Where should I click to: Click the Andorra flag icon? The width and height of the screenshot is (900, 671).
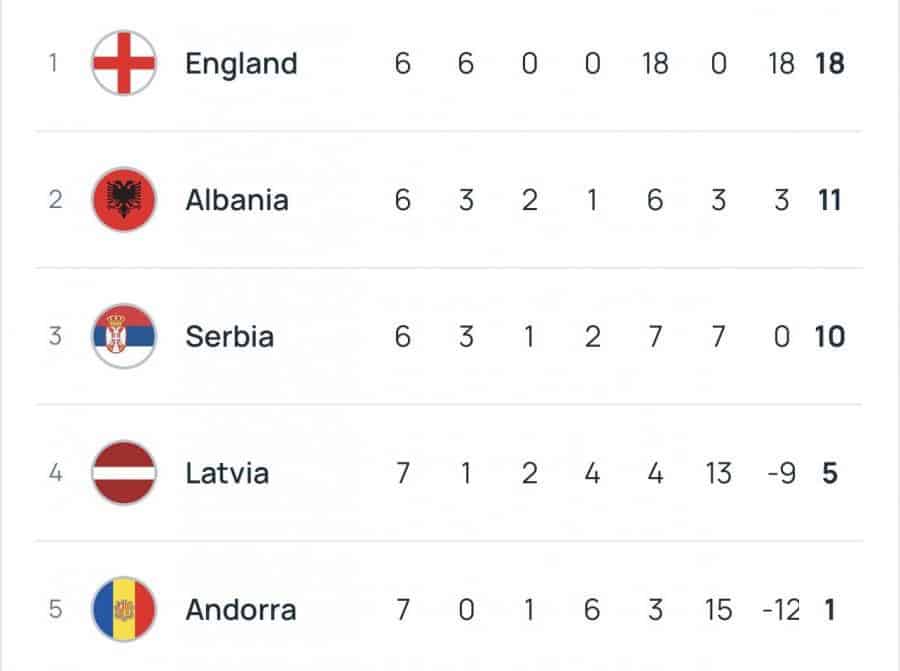click(124, 609)
